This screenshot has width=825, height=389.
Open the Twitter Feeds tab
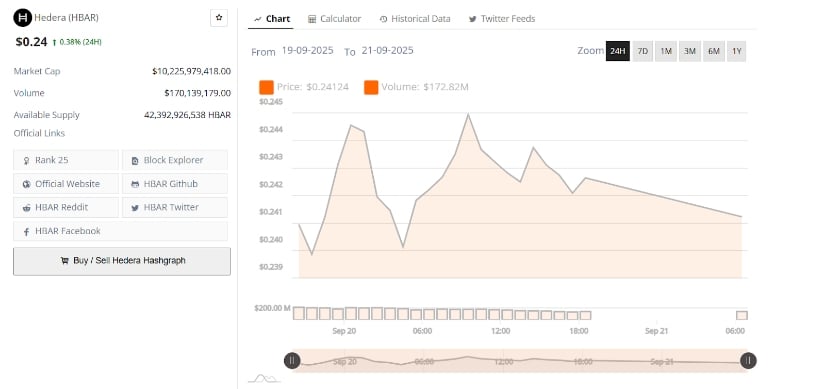501,19
